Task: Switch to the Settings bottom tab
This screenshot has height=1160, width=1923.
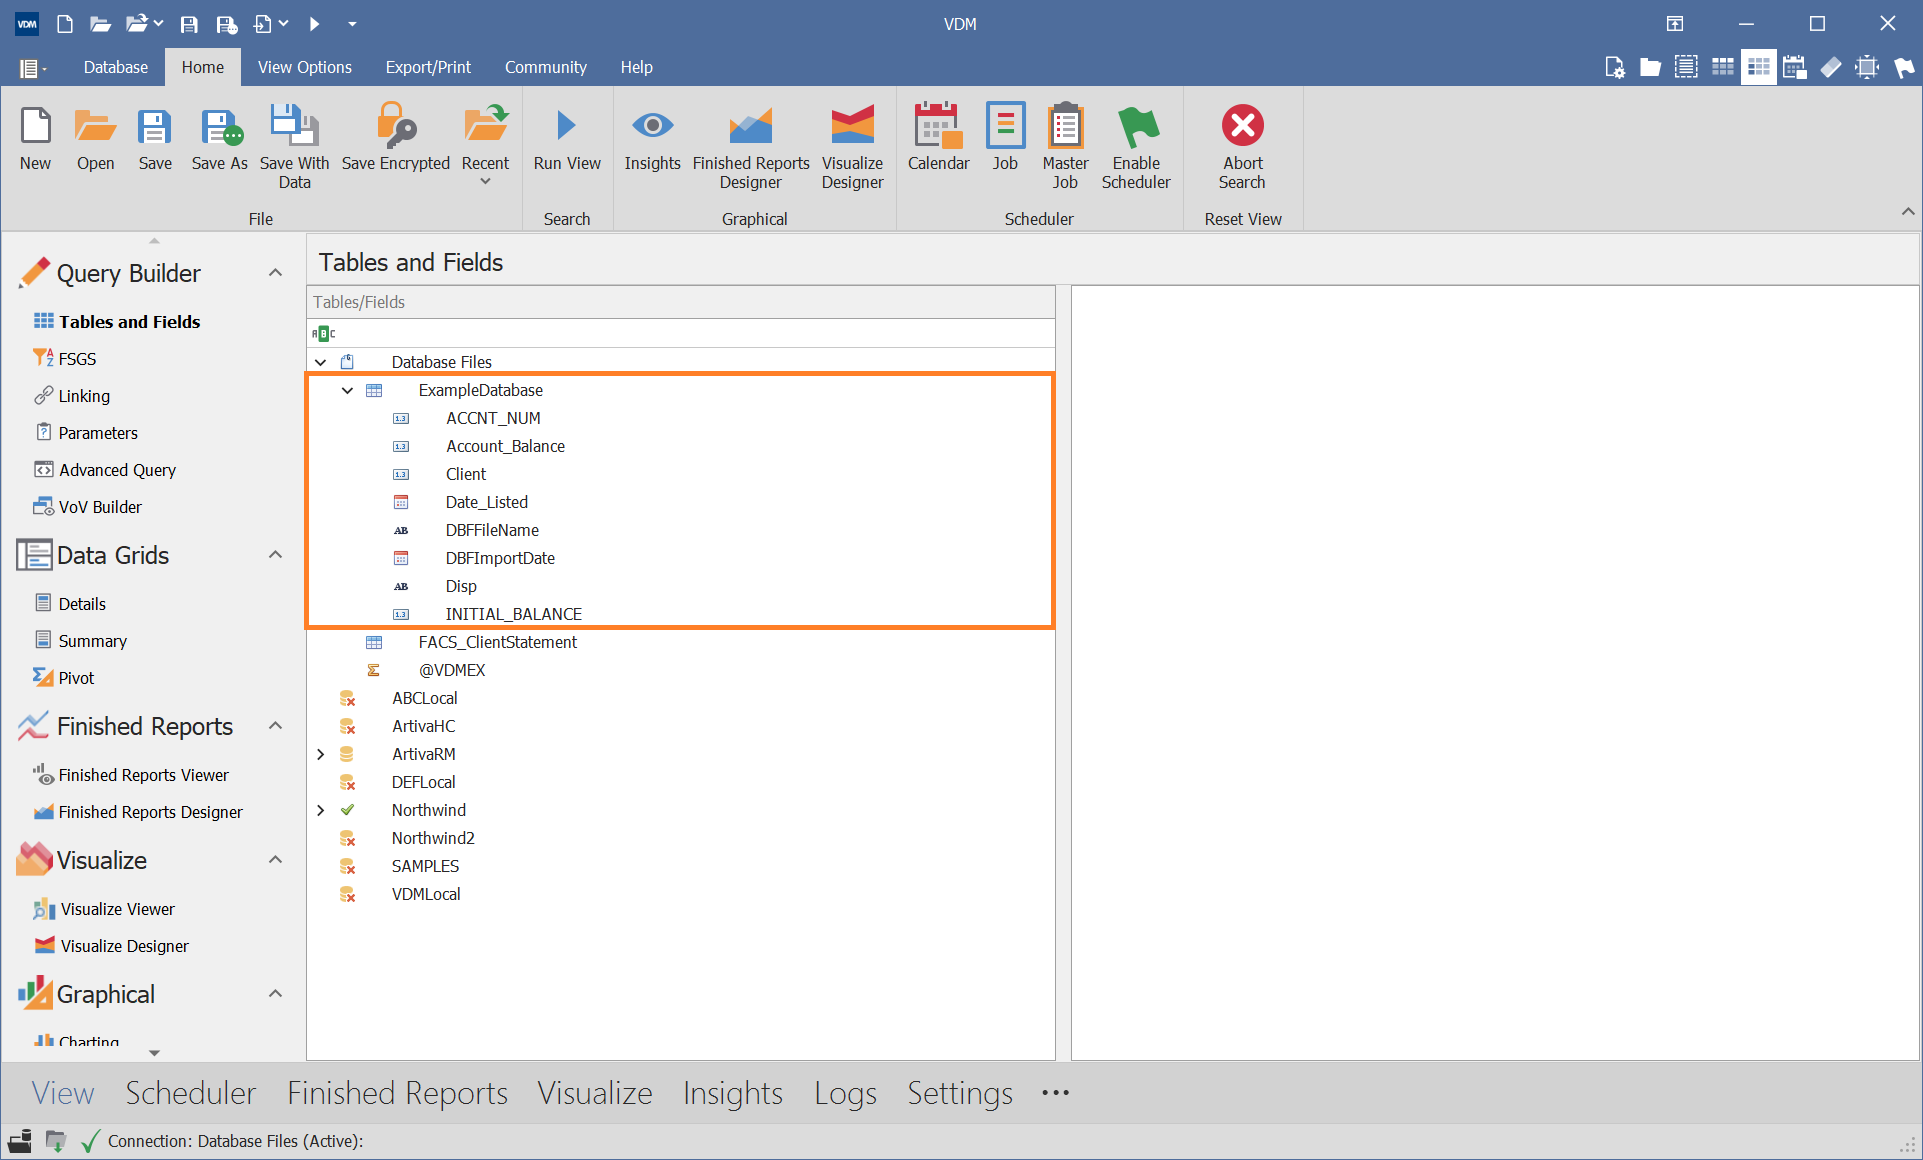Action: click(959, 1092)
